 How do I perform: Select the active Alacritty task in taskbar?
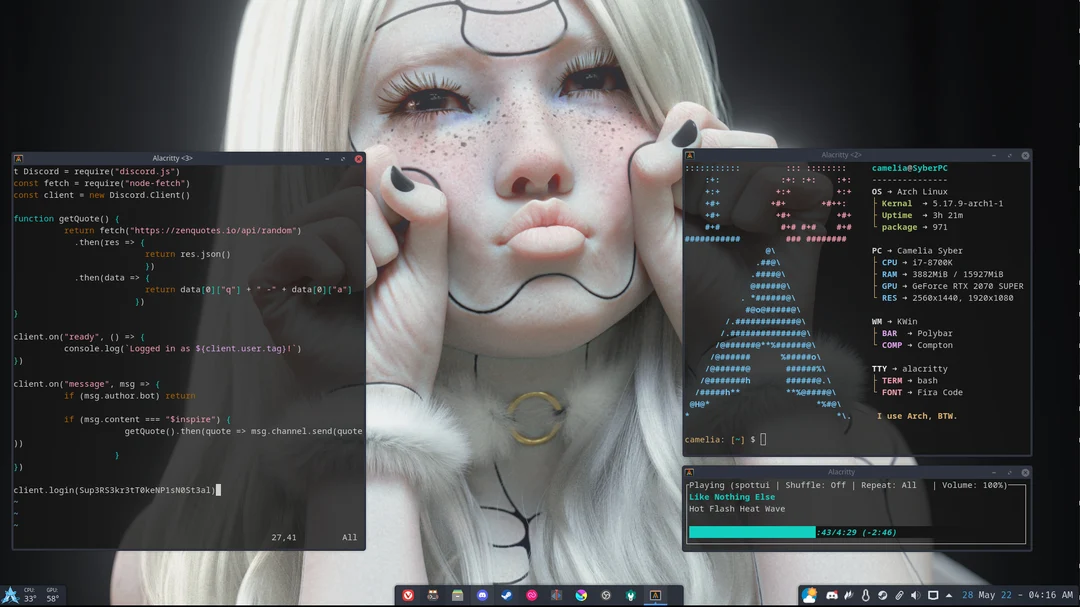(655, 595)
